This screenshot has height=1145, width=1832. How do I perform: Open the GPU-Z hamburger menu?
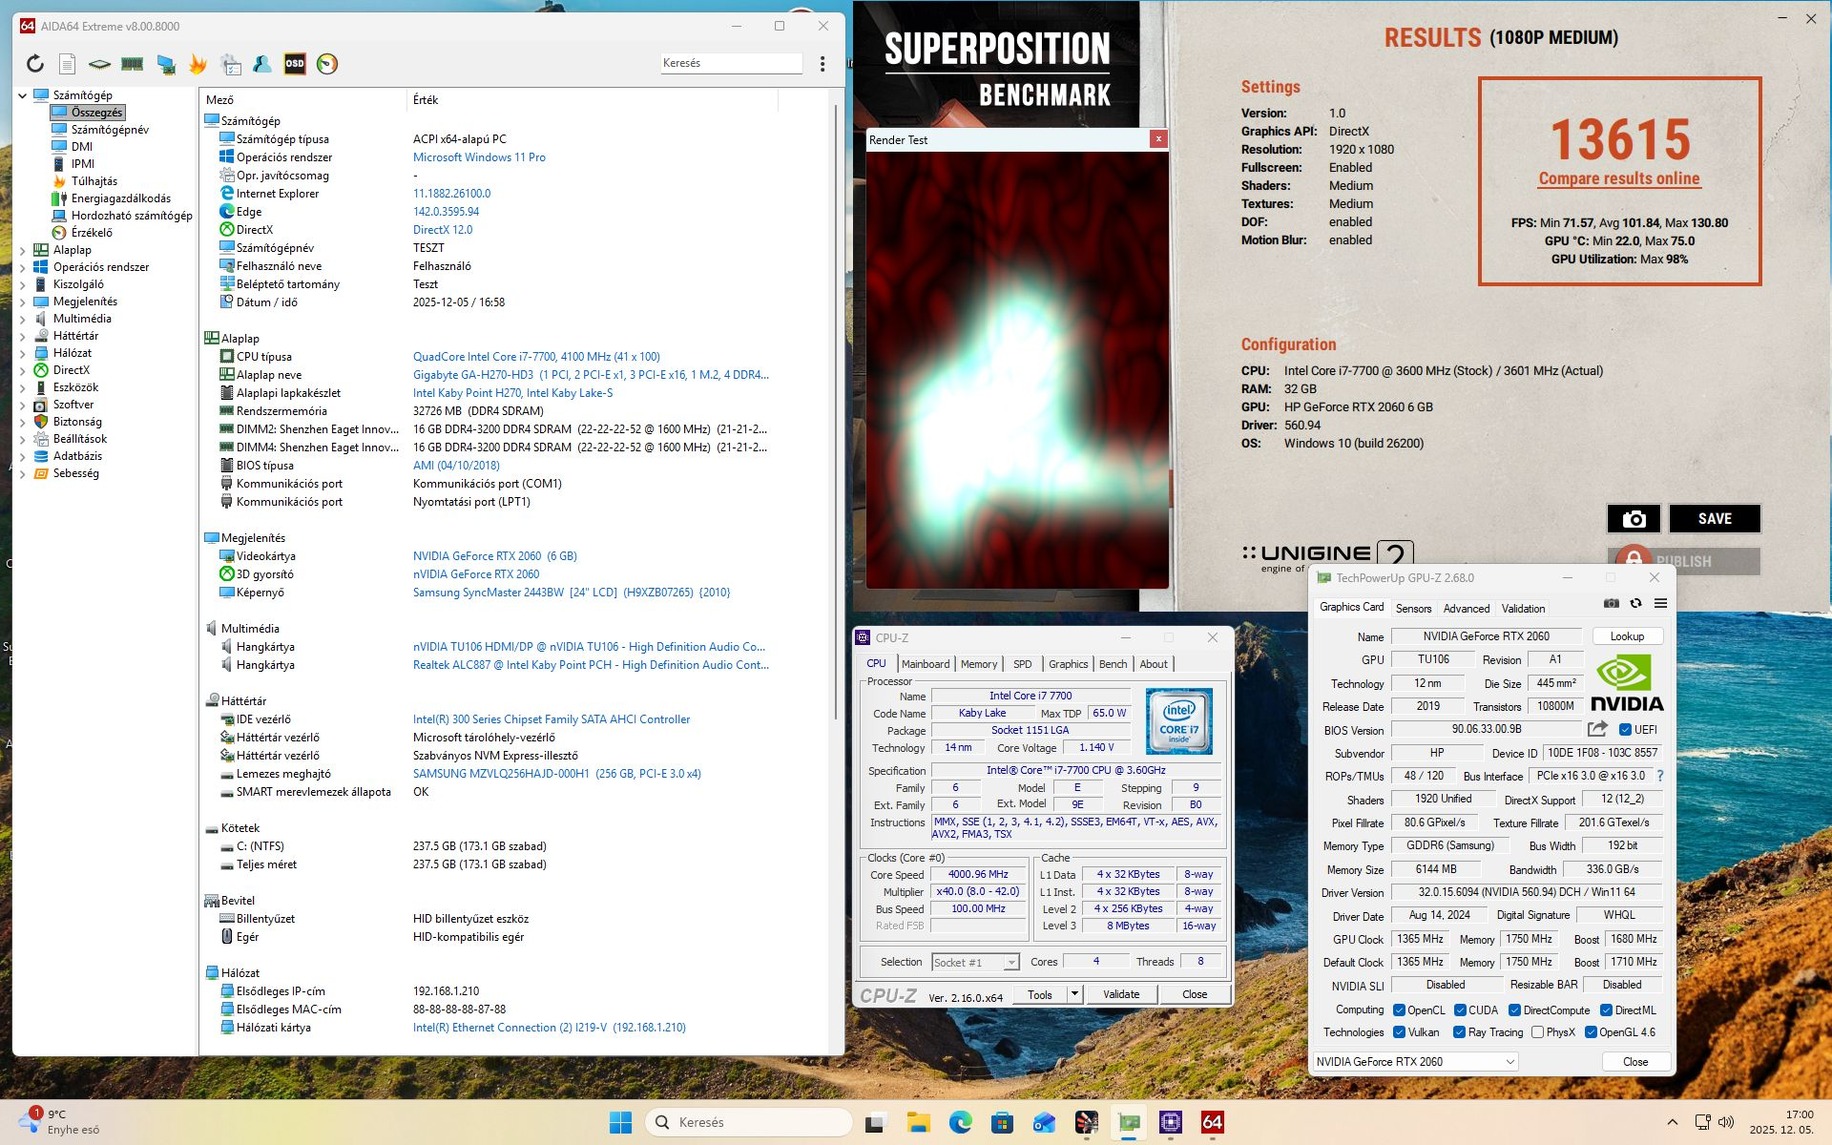[1660, 603]
